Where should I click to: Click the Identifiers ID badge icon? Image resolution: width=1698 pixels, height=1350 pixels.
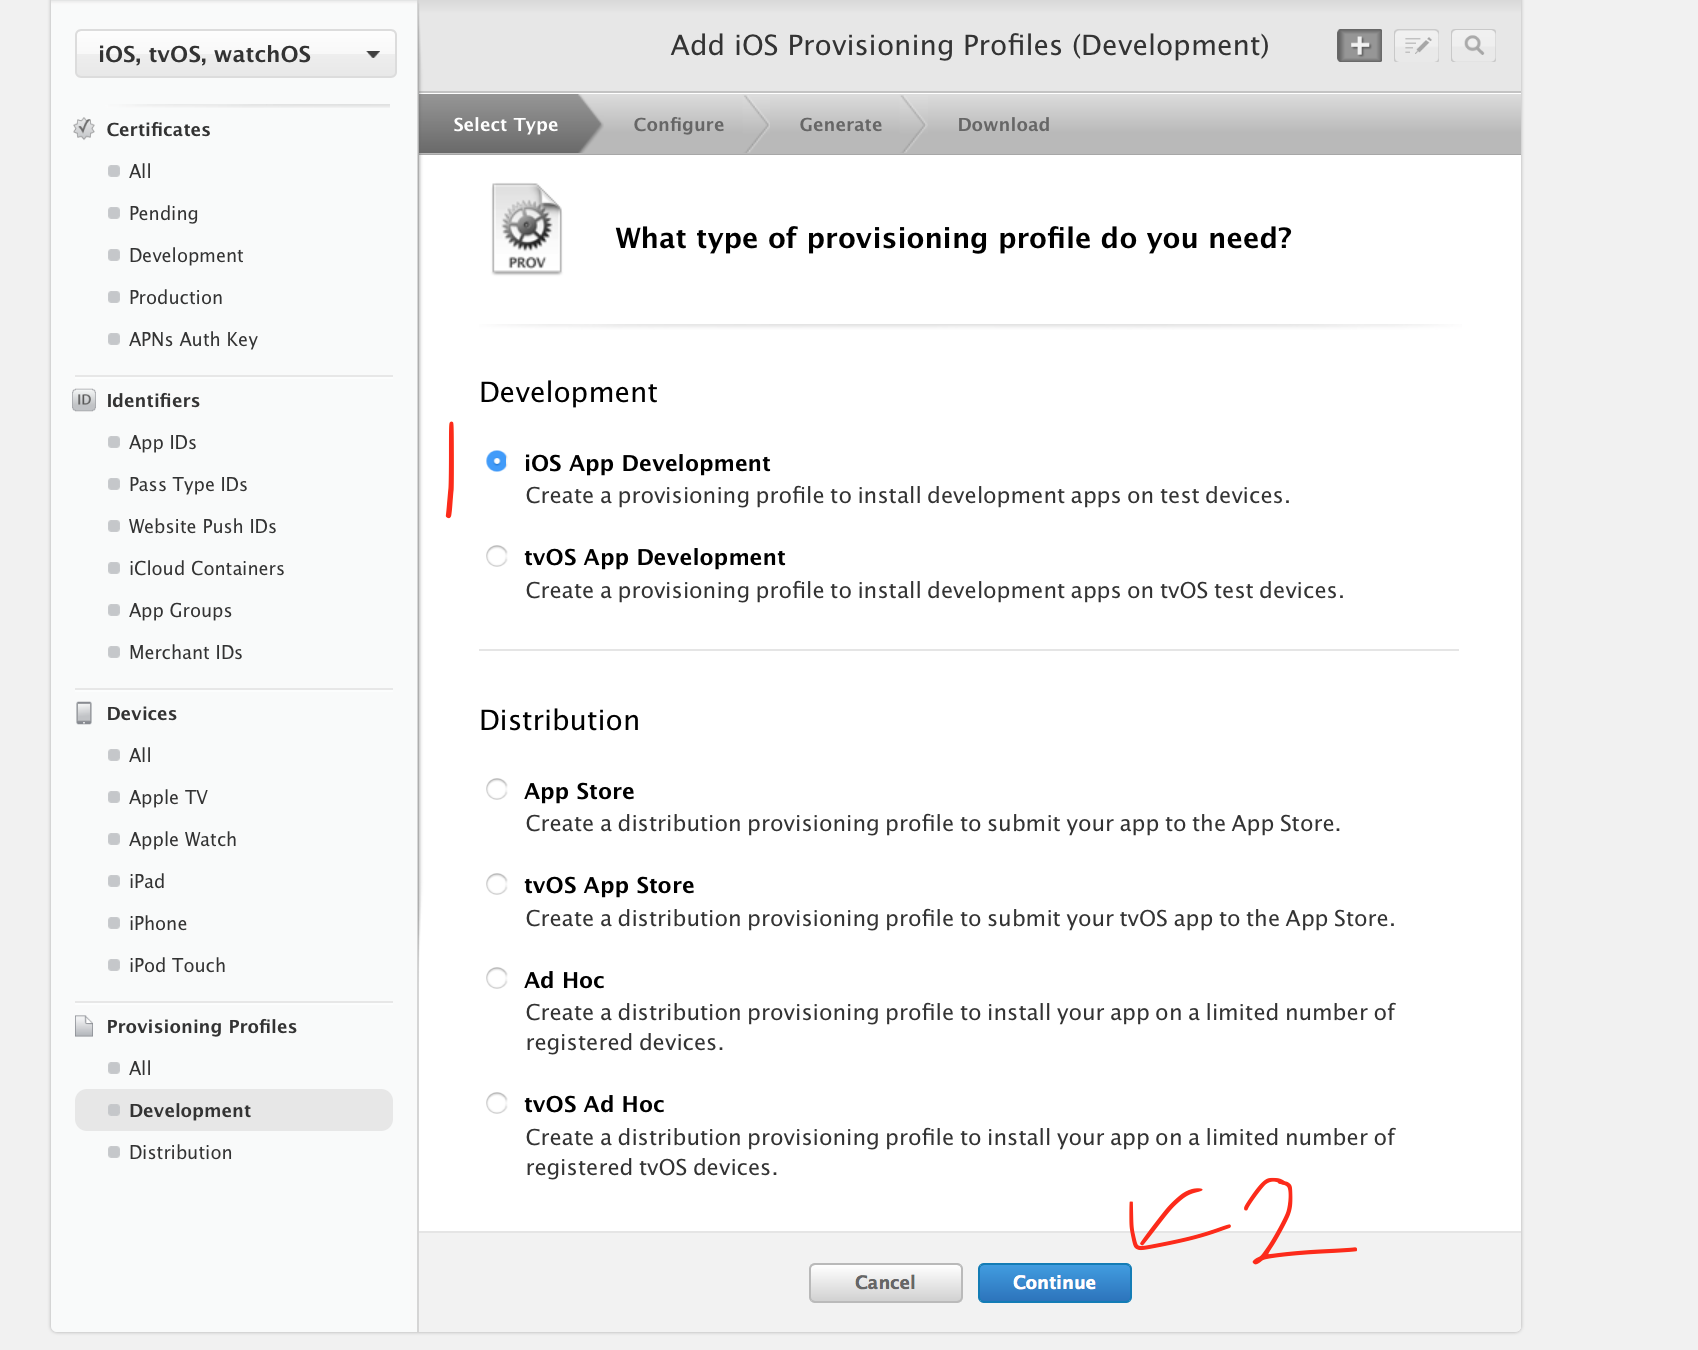click(84, 400)
